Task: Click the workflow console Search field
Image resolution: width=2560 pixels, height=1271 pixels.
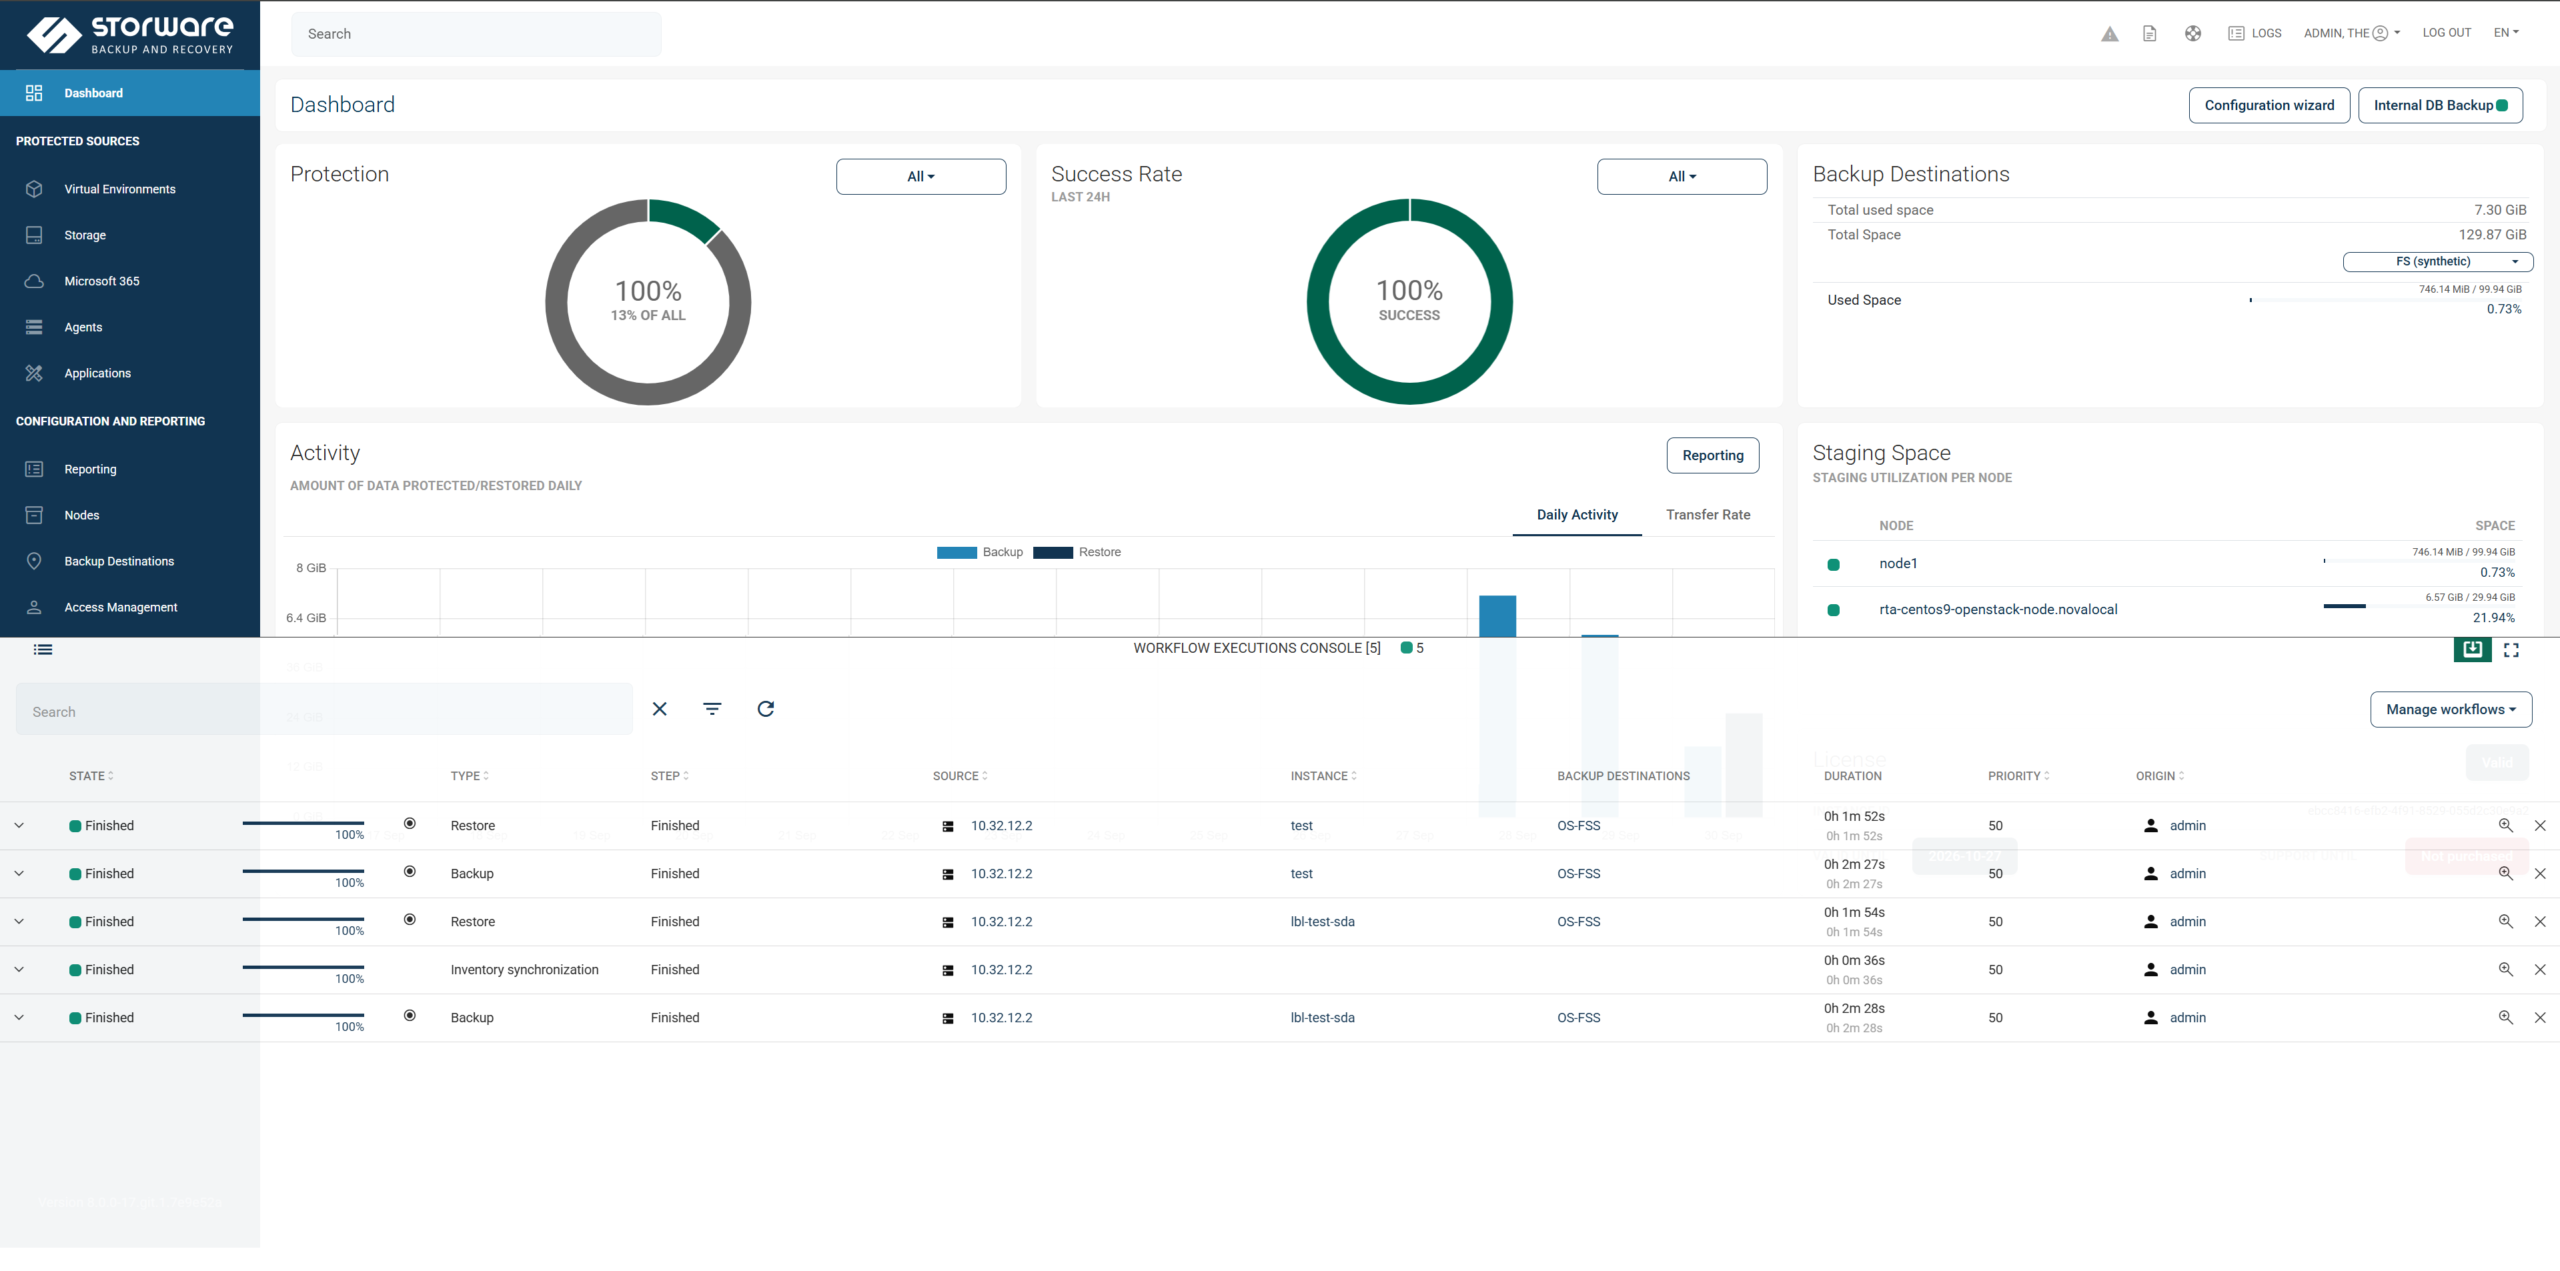Action: 324,711
